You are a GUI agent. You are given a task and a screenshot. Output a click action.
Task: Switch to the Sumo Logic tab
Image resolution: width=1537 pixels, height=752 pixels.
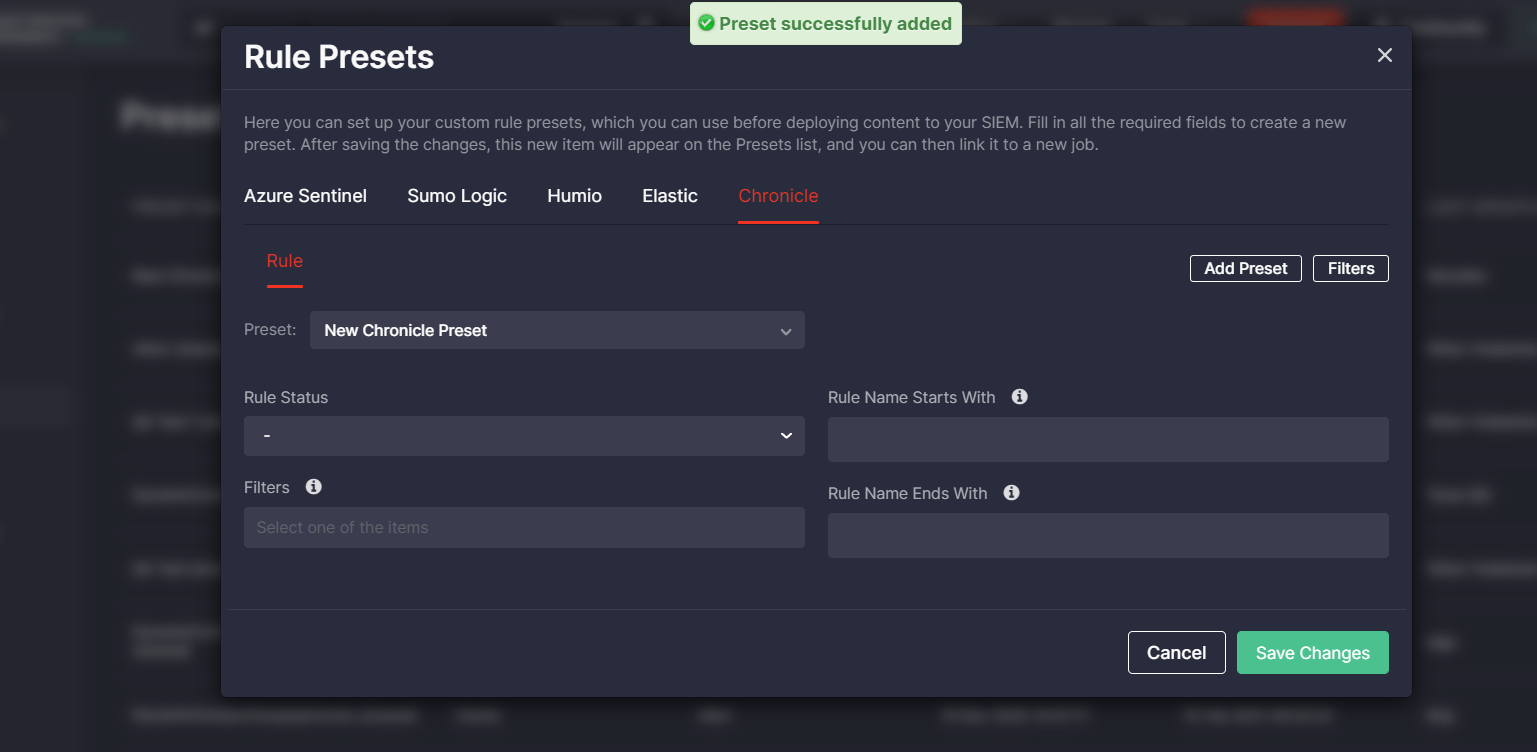[x=457, y=196]
